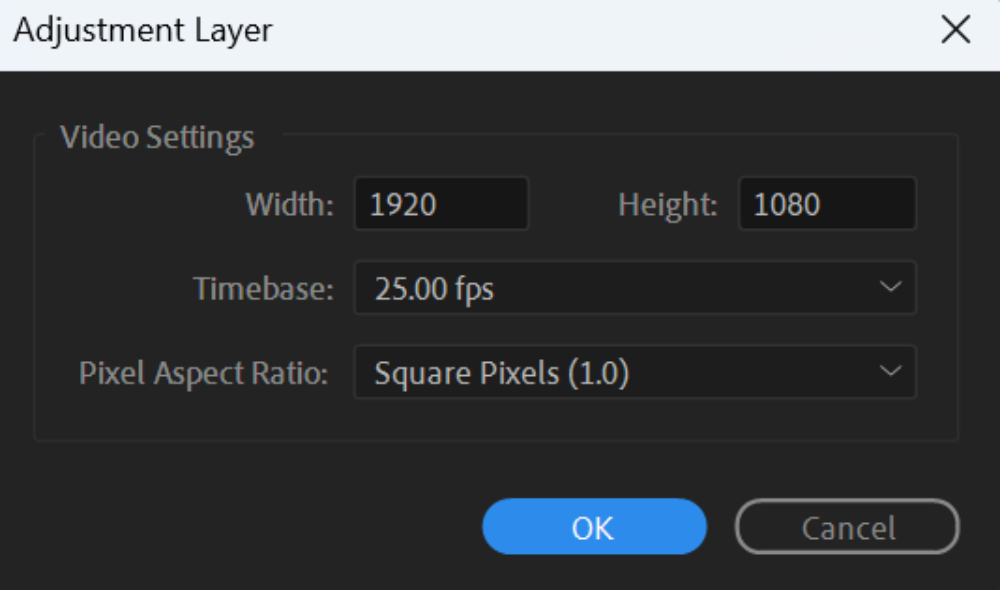
Task: Select the Height input field
Action: 826,203
